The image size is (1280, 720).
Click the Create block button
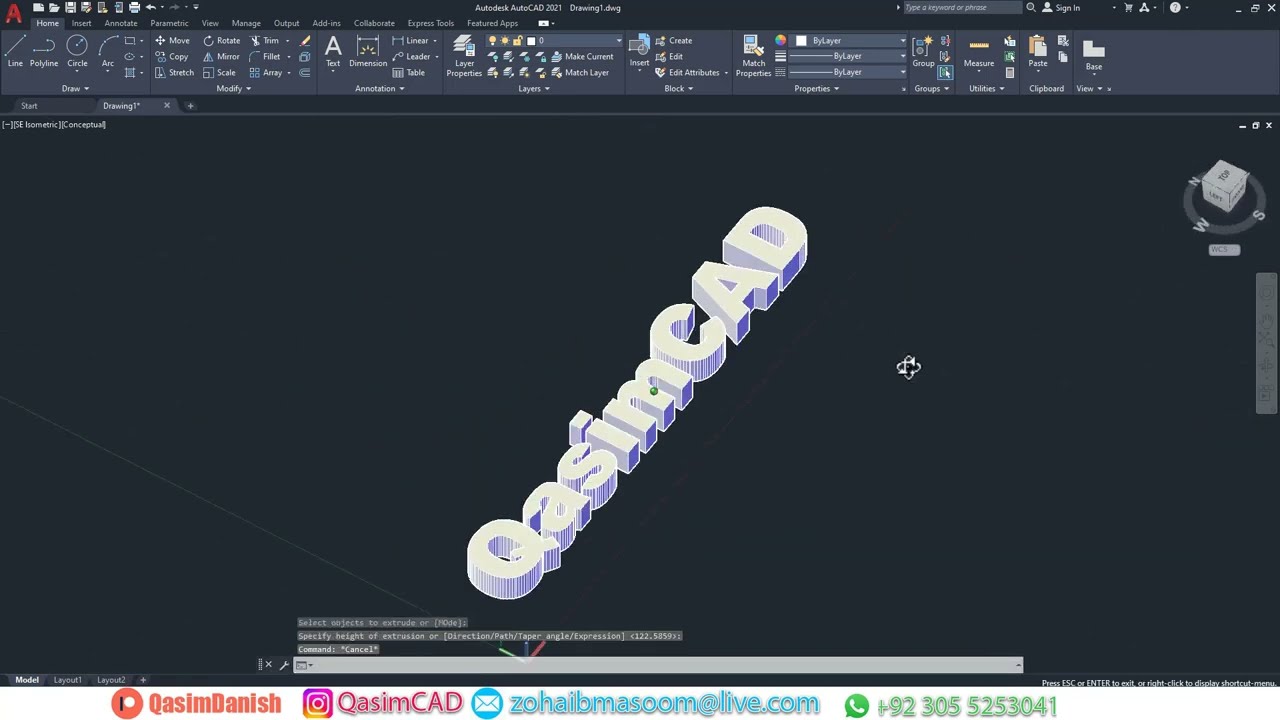click(674, 41)
